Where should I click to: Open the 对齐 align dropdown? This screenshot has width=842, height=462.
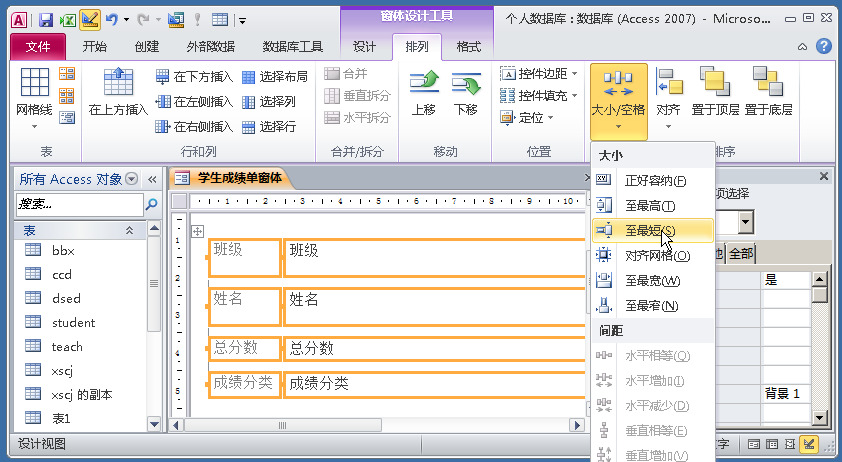click(x=669, y=98)
